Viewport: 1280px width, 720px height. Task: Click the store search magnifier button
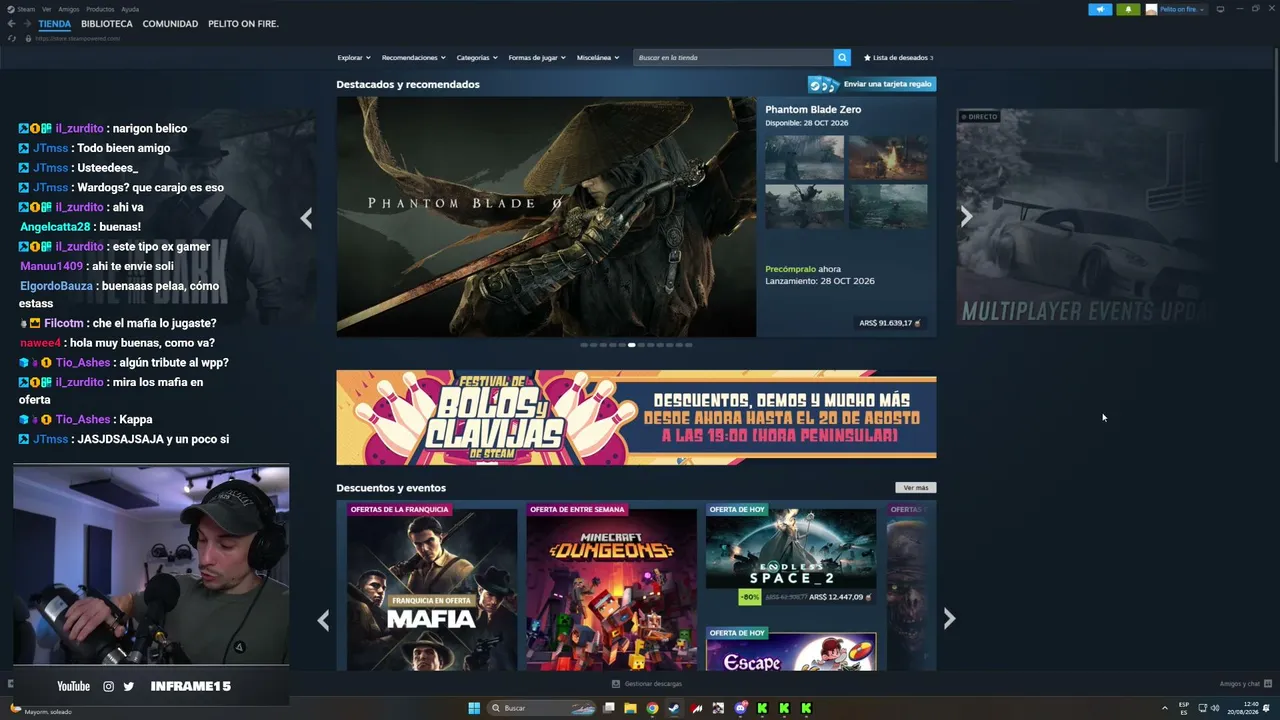click(x=842, y=58)
